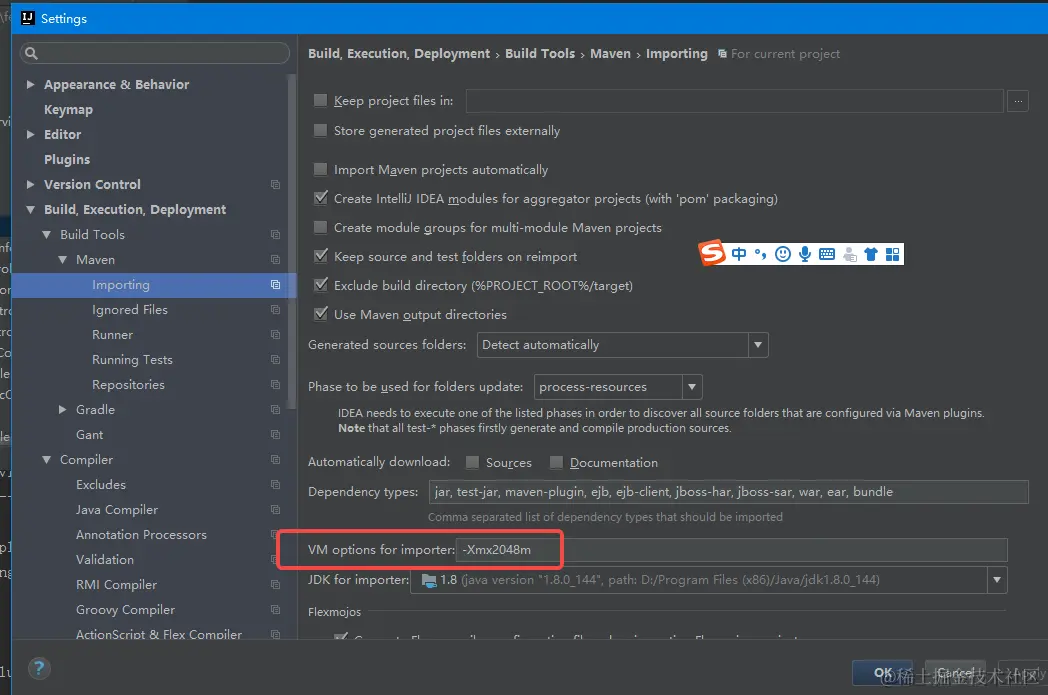Image resolution: width=1048 pixels, height=695 pixels.
Task: Enable automatic download of Sources
Action: 473,462
